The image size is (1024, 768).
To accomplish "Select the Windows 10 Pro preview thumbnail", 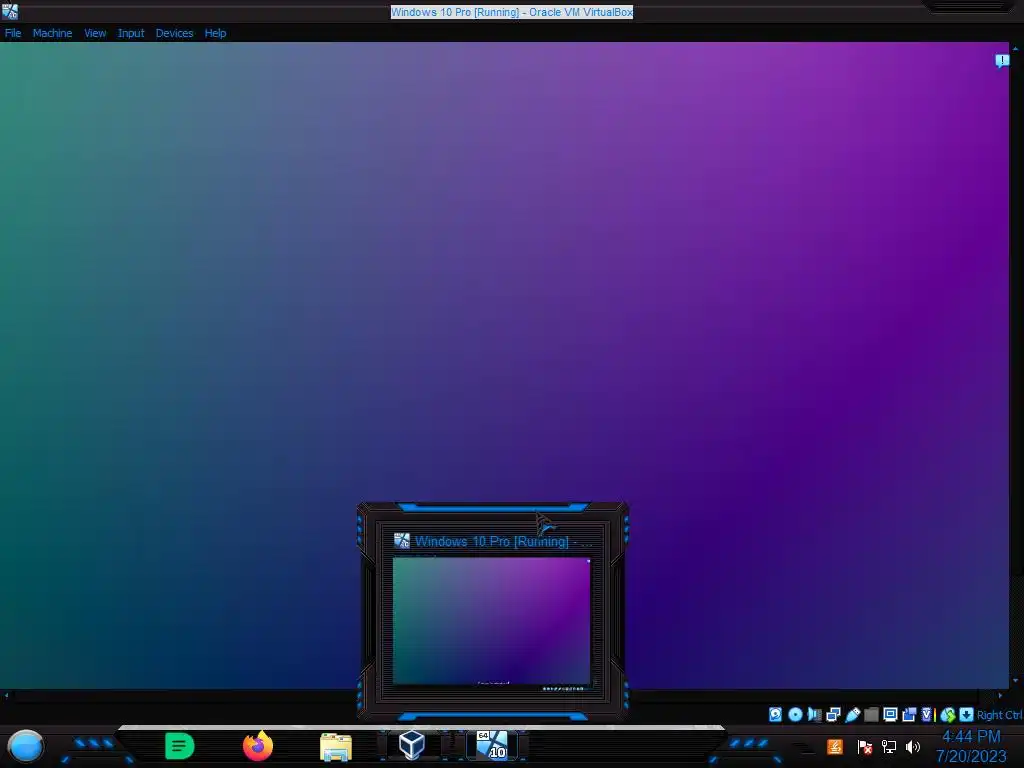I will (x=492, y=621).
